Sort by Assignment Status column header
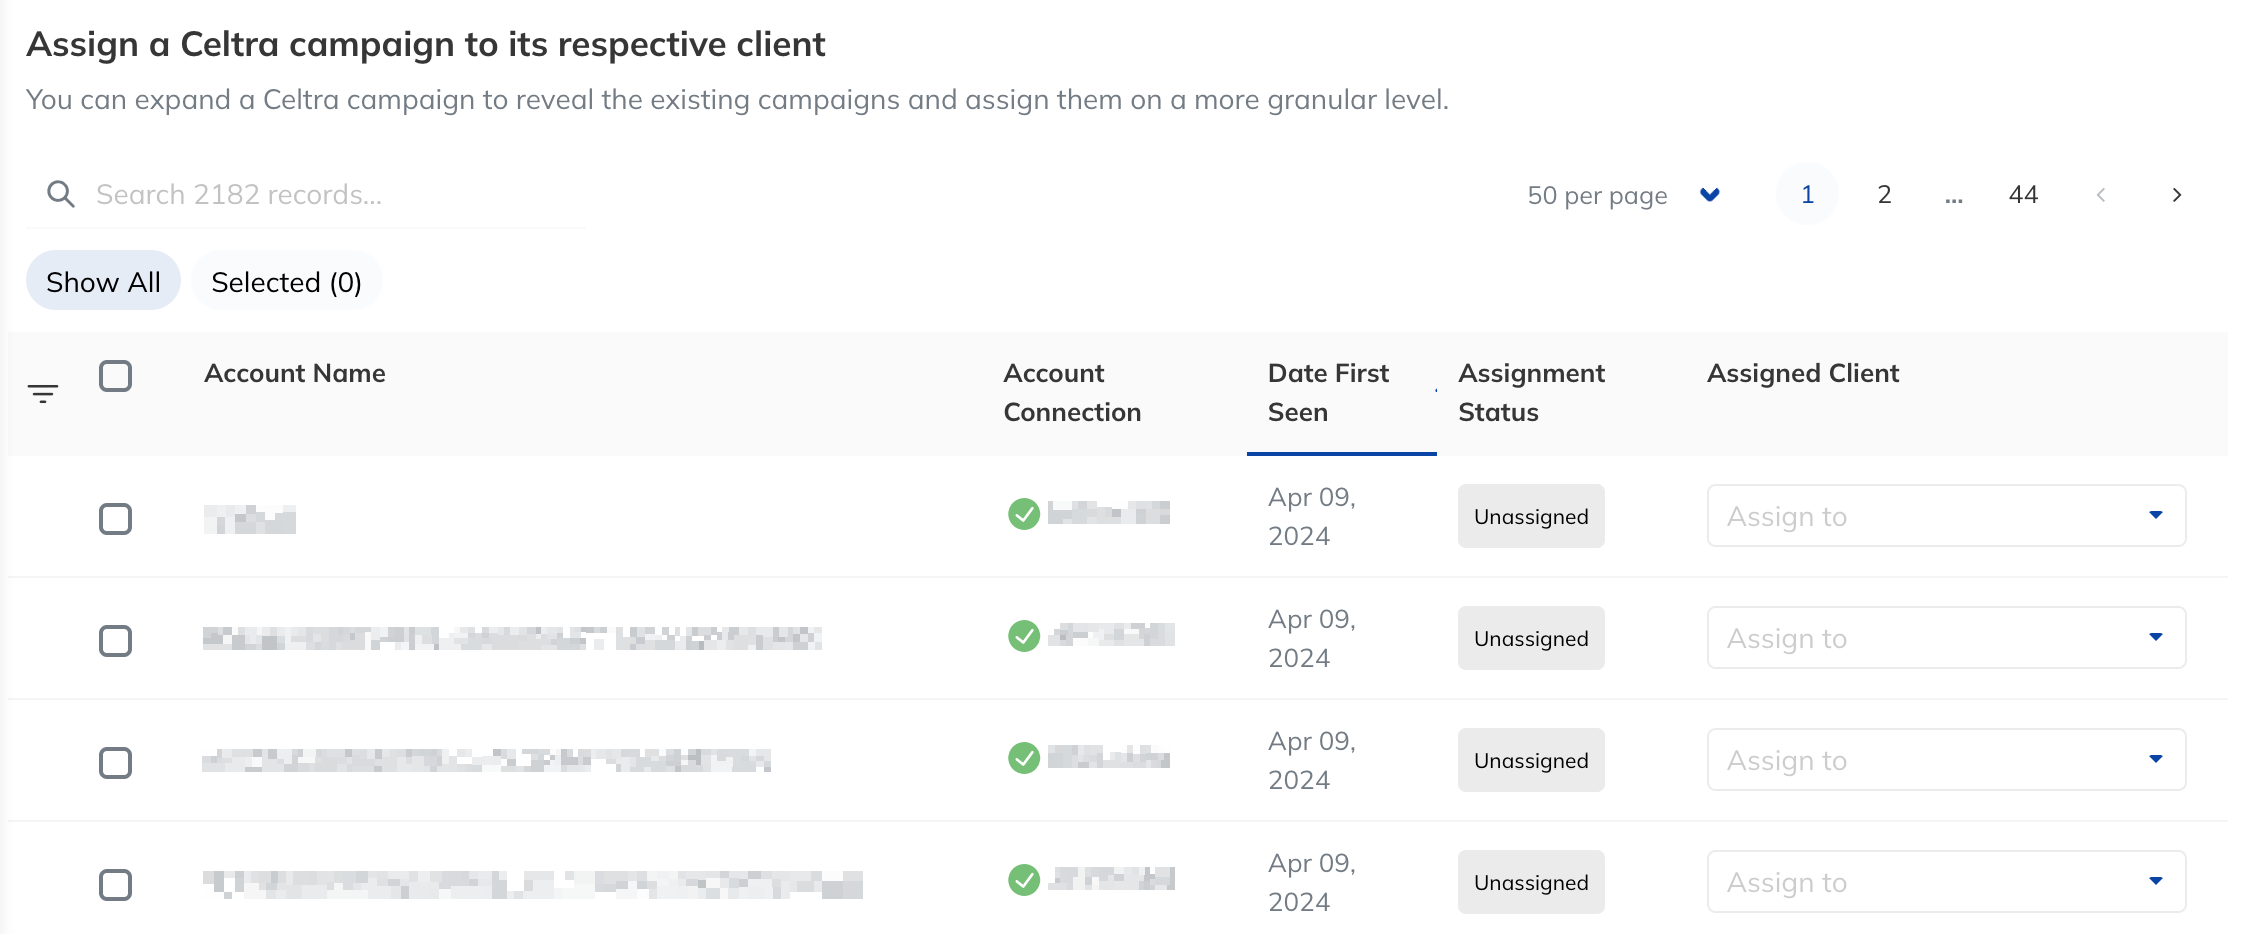The image size is (2244, 934). click(x=1531, y=393)
